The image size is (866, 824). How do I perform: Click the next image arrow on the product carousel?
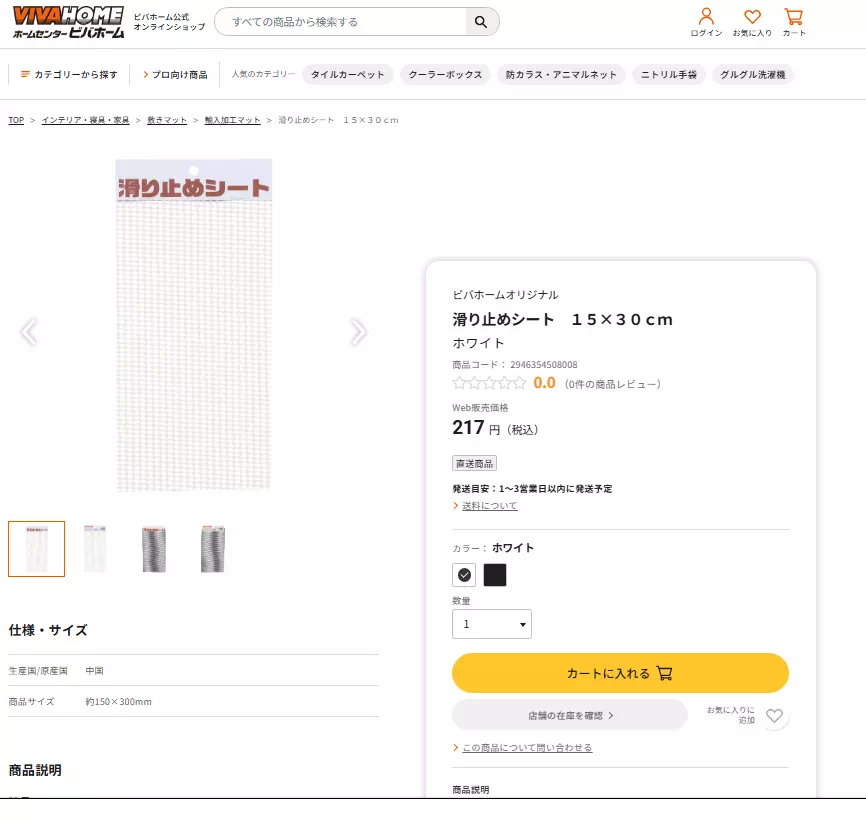[359, 331]
